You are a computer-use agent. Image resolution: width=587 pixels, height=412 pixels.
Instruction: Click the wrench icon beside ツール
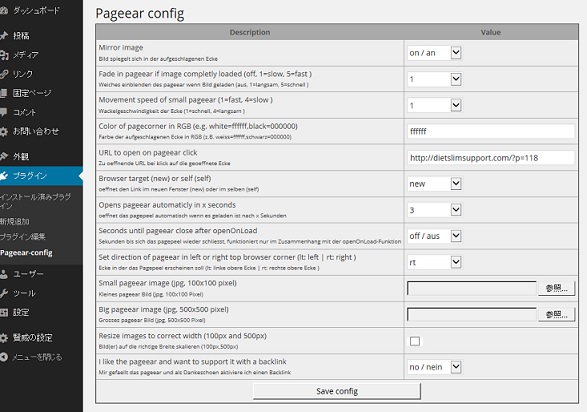(x=3, y=293)
